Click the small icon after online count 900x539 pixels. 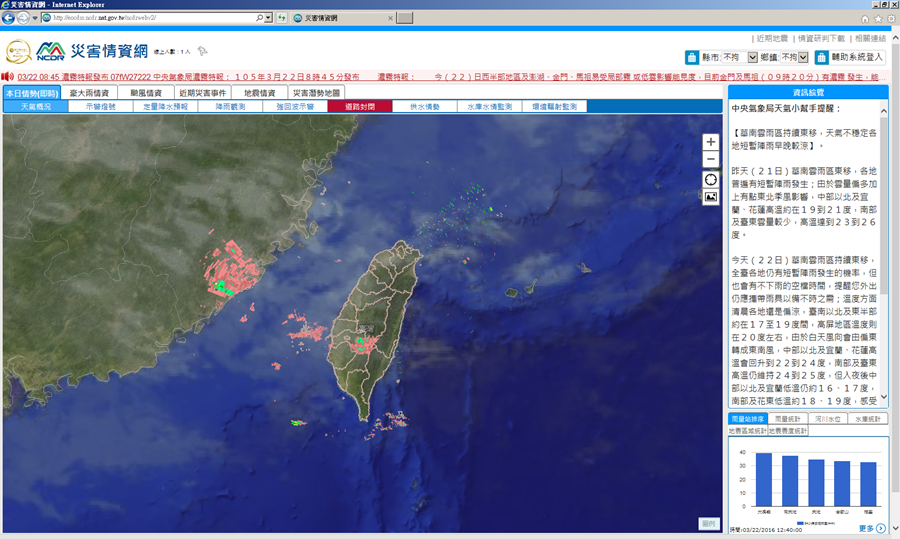point(202,51)
